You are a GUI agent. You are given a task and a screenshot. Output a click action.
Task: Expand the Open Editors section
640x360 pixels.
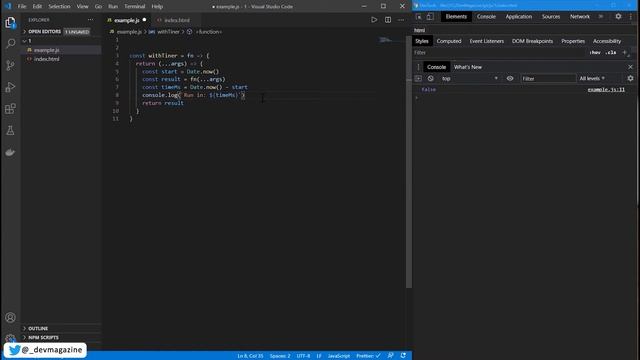pos(44,31)
